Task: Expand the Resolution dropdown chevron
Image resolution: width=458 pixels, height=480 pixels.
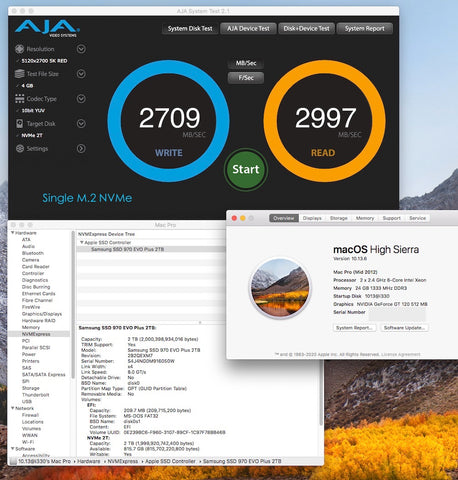Action: pos(81,49)
